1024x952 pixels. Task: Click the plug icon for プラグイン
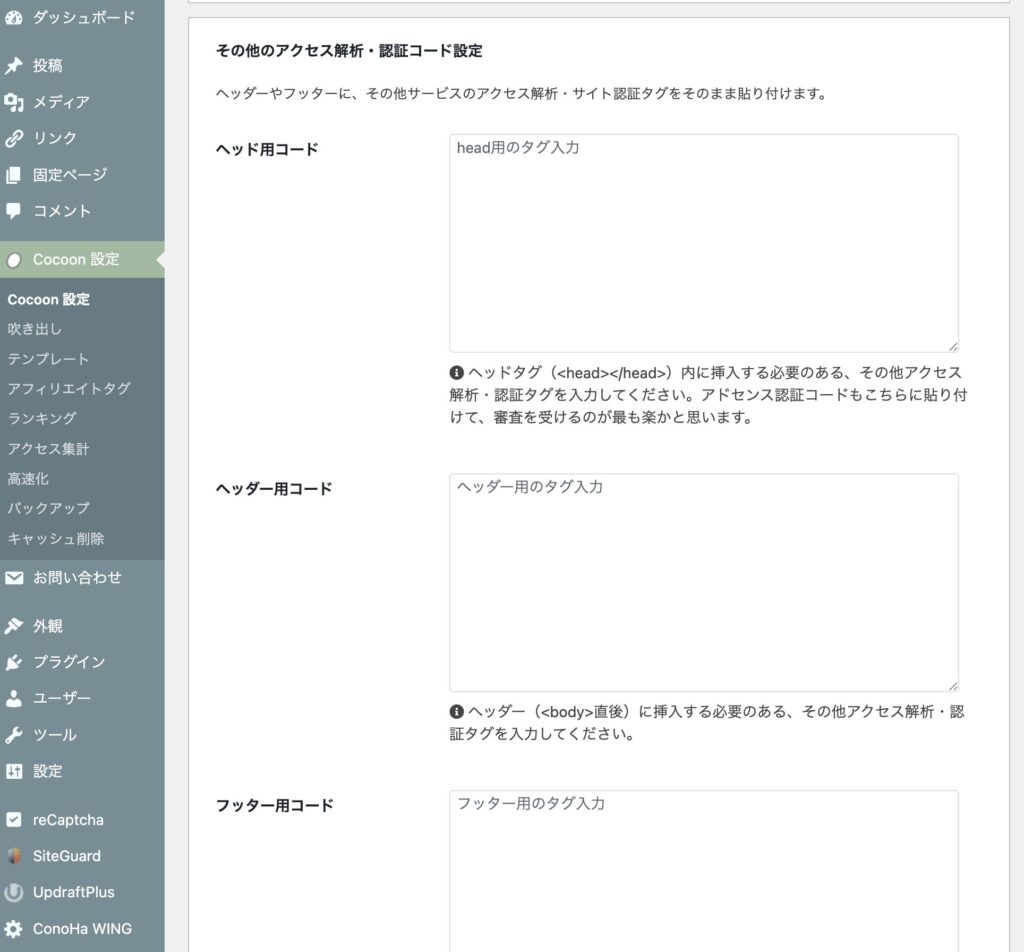13,662
